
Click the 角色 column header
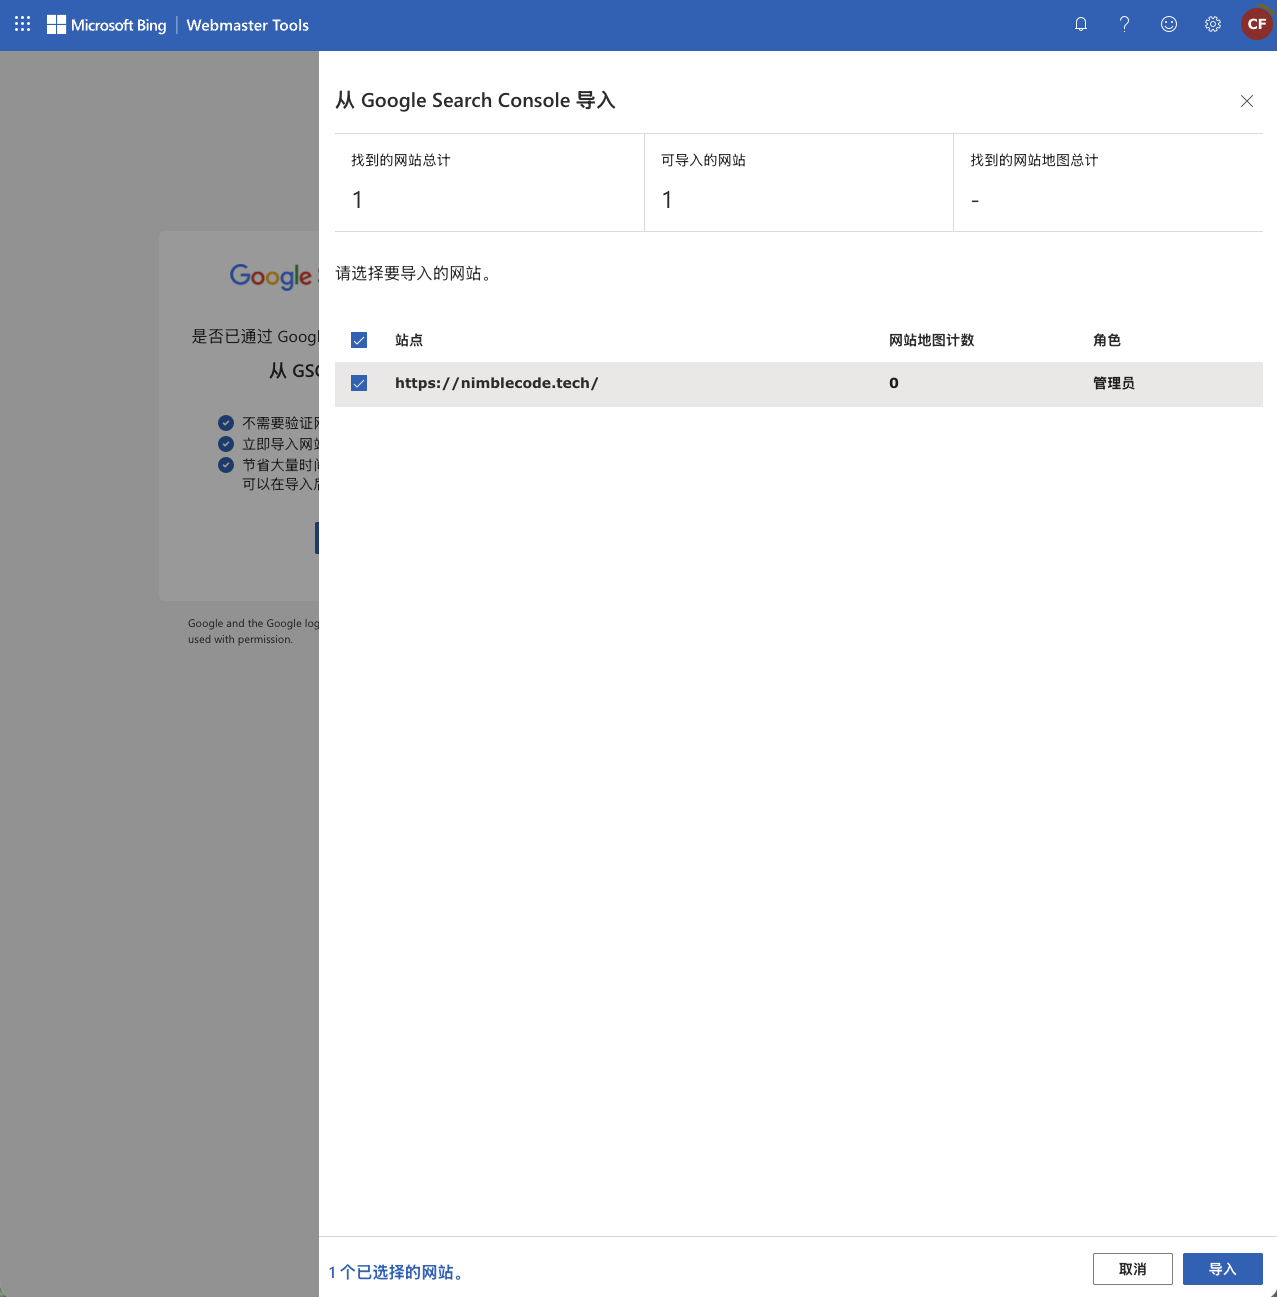point(1107,340)
